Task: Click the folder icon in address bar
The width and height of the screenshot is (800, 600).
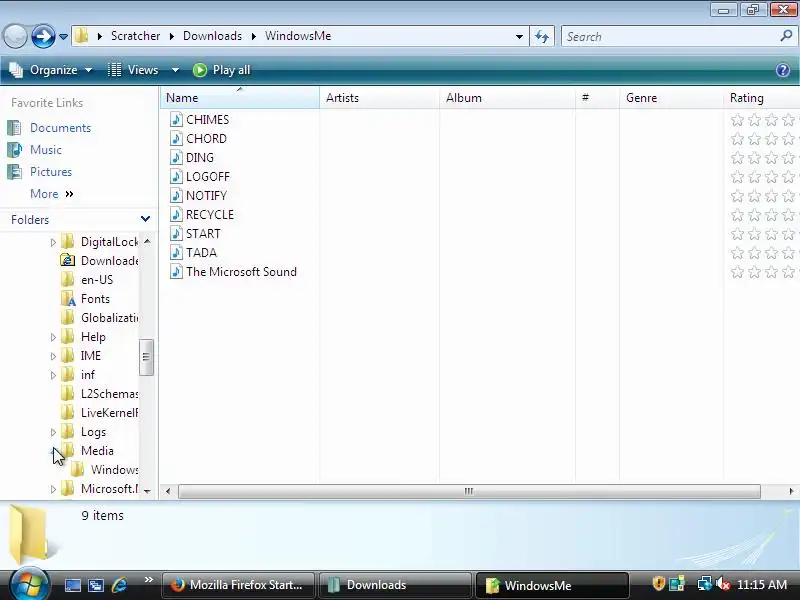Action: (82, 36)
